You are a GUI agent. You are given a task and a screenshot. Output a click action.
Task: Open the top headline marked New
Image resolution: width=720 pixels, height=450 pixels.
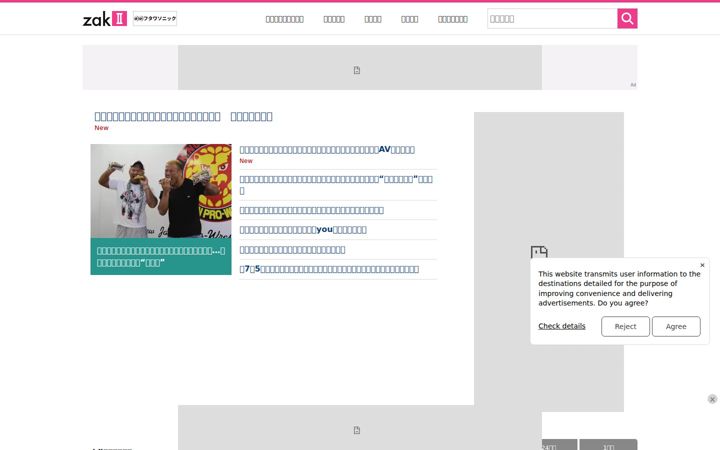pos(183,117)
